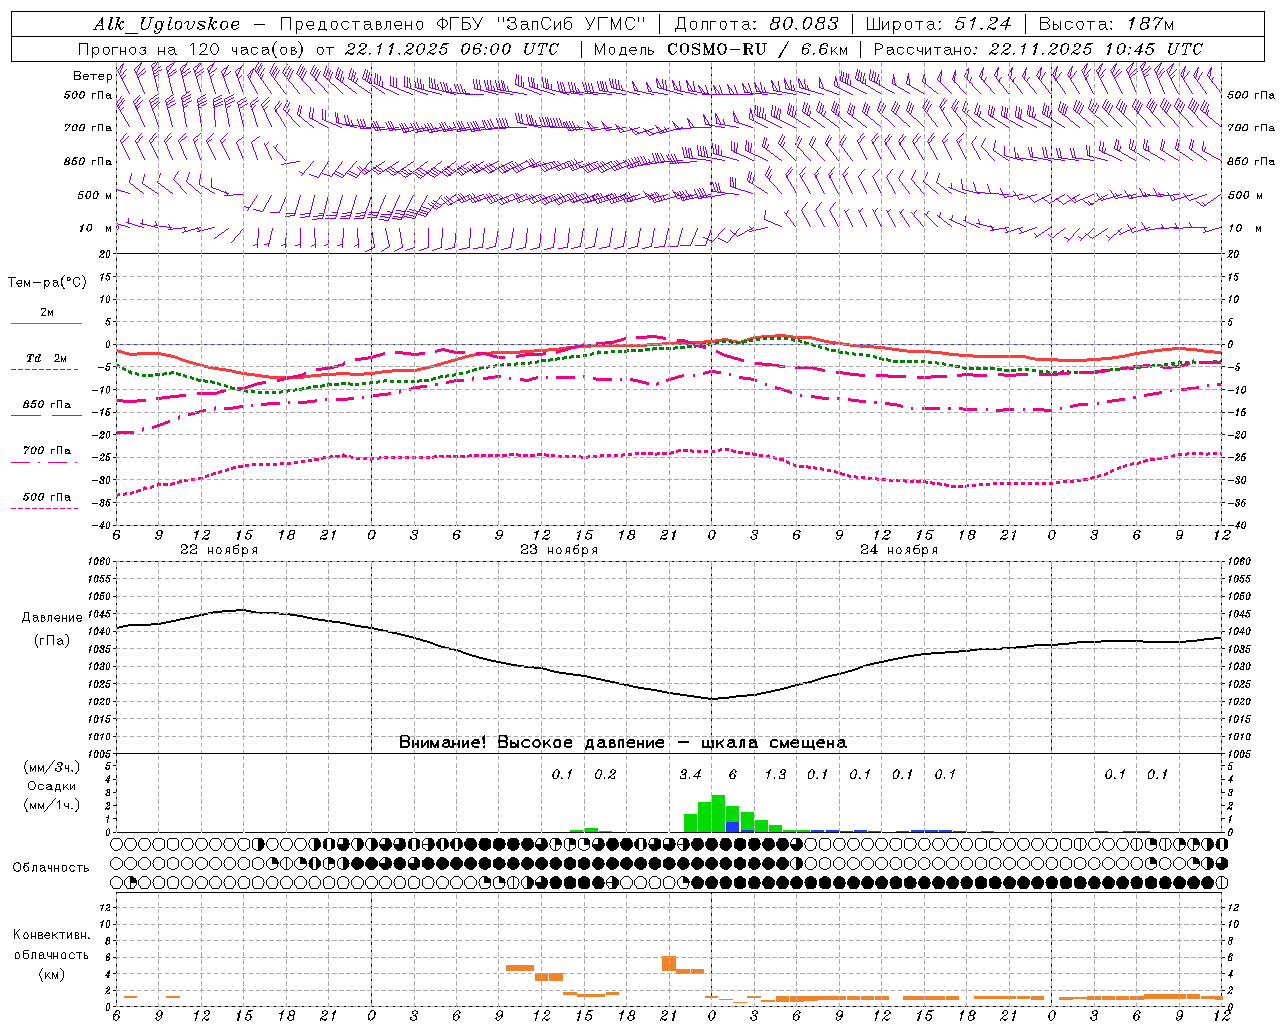
Task: Click the '23 ноября' date label
Action: point(559,550)
